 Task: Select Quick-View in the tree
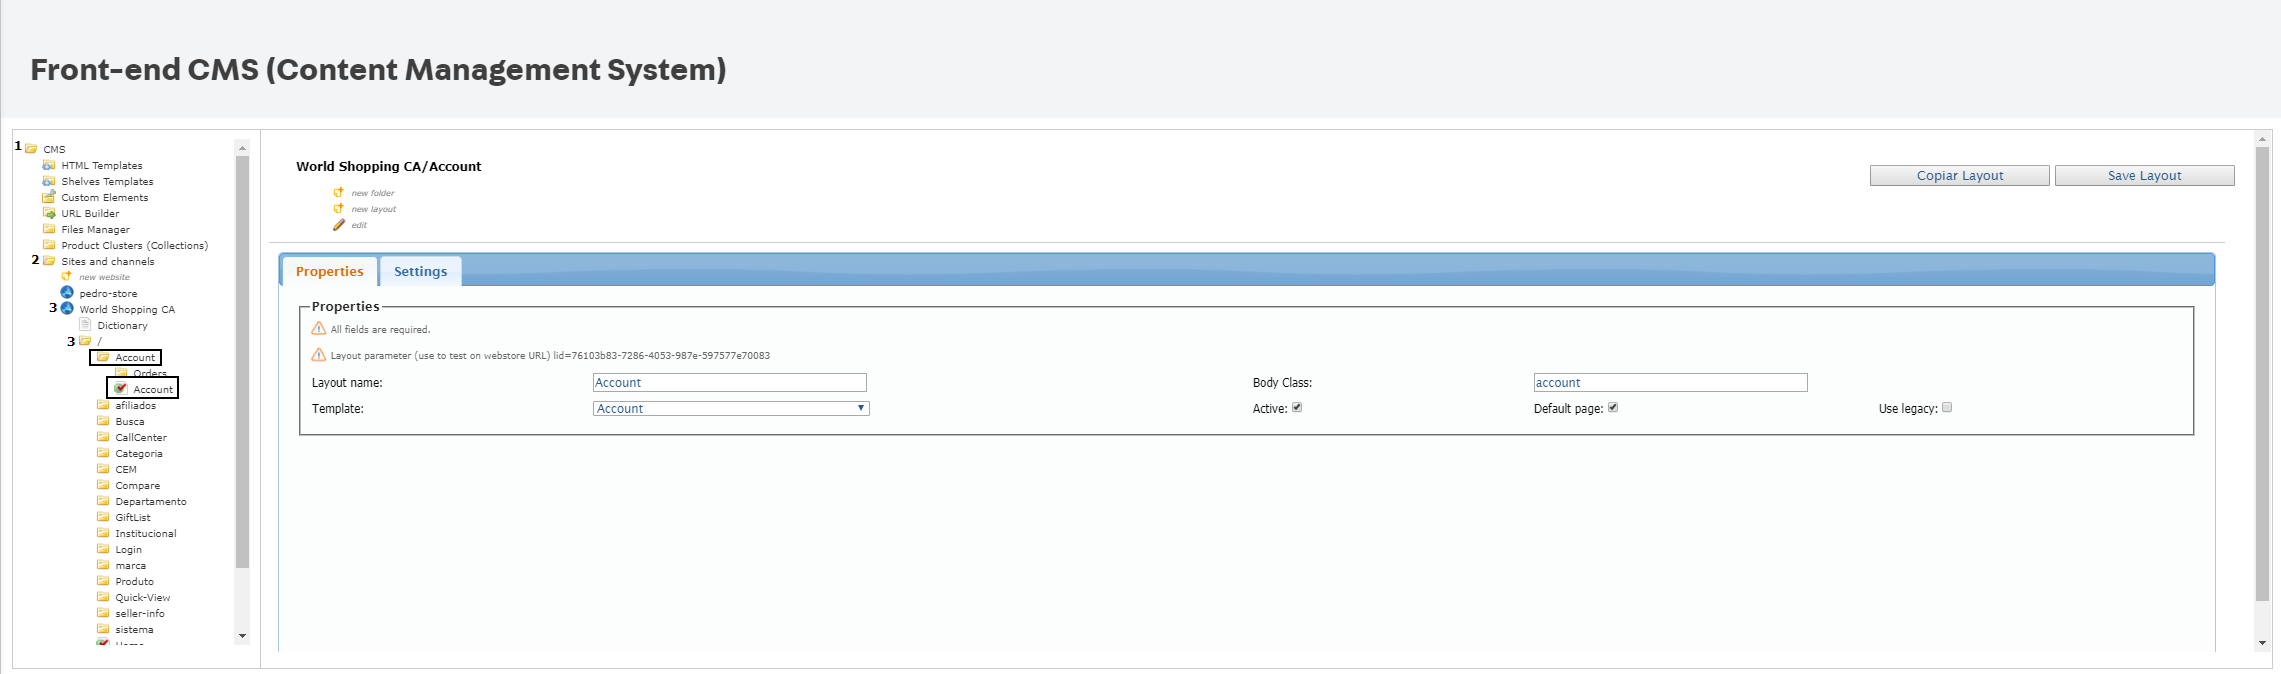pos(143,597)
